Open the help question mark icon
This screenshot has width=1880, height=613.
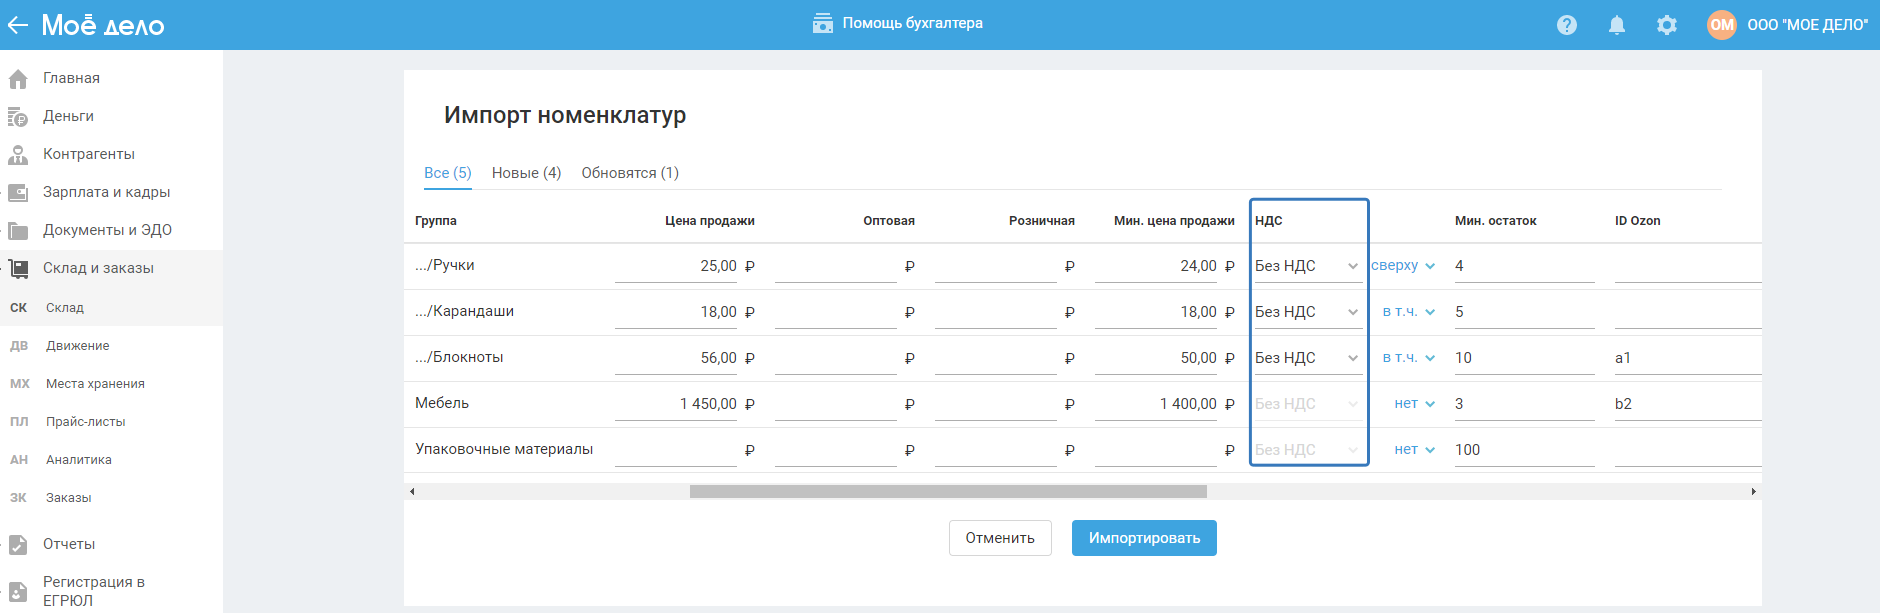coord(1567,25)
